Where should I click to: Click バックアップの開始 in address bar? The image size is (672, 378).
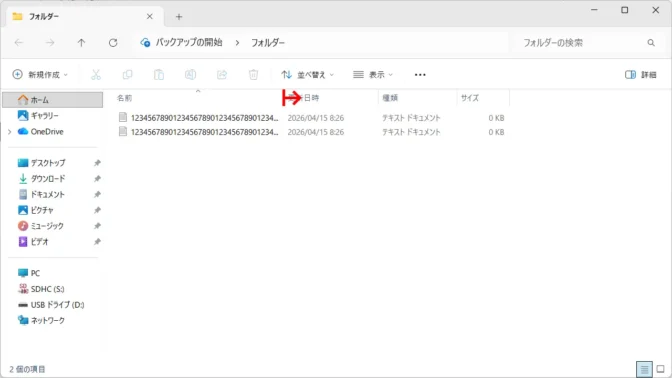(189, 42)
